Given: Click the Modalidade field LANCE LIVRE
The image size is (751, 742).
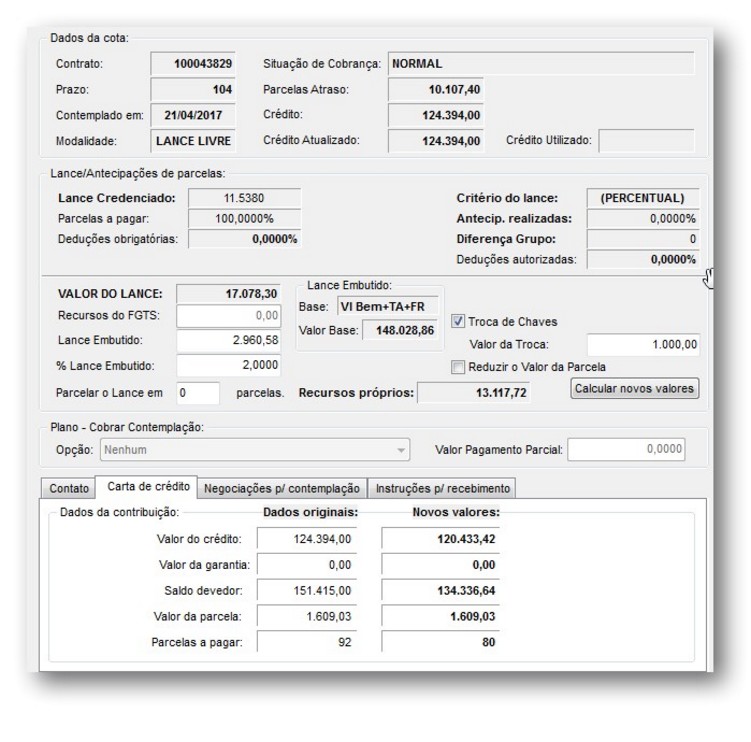Looking at the screenshot, I should pos(193,141).
